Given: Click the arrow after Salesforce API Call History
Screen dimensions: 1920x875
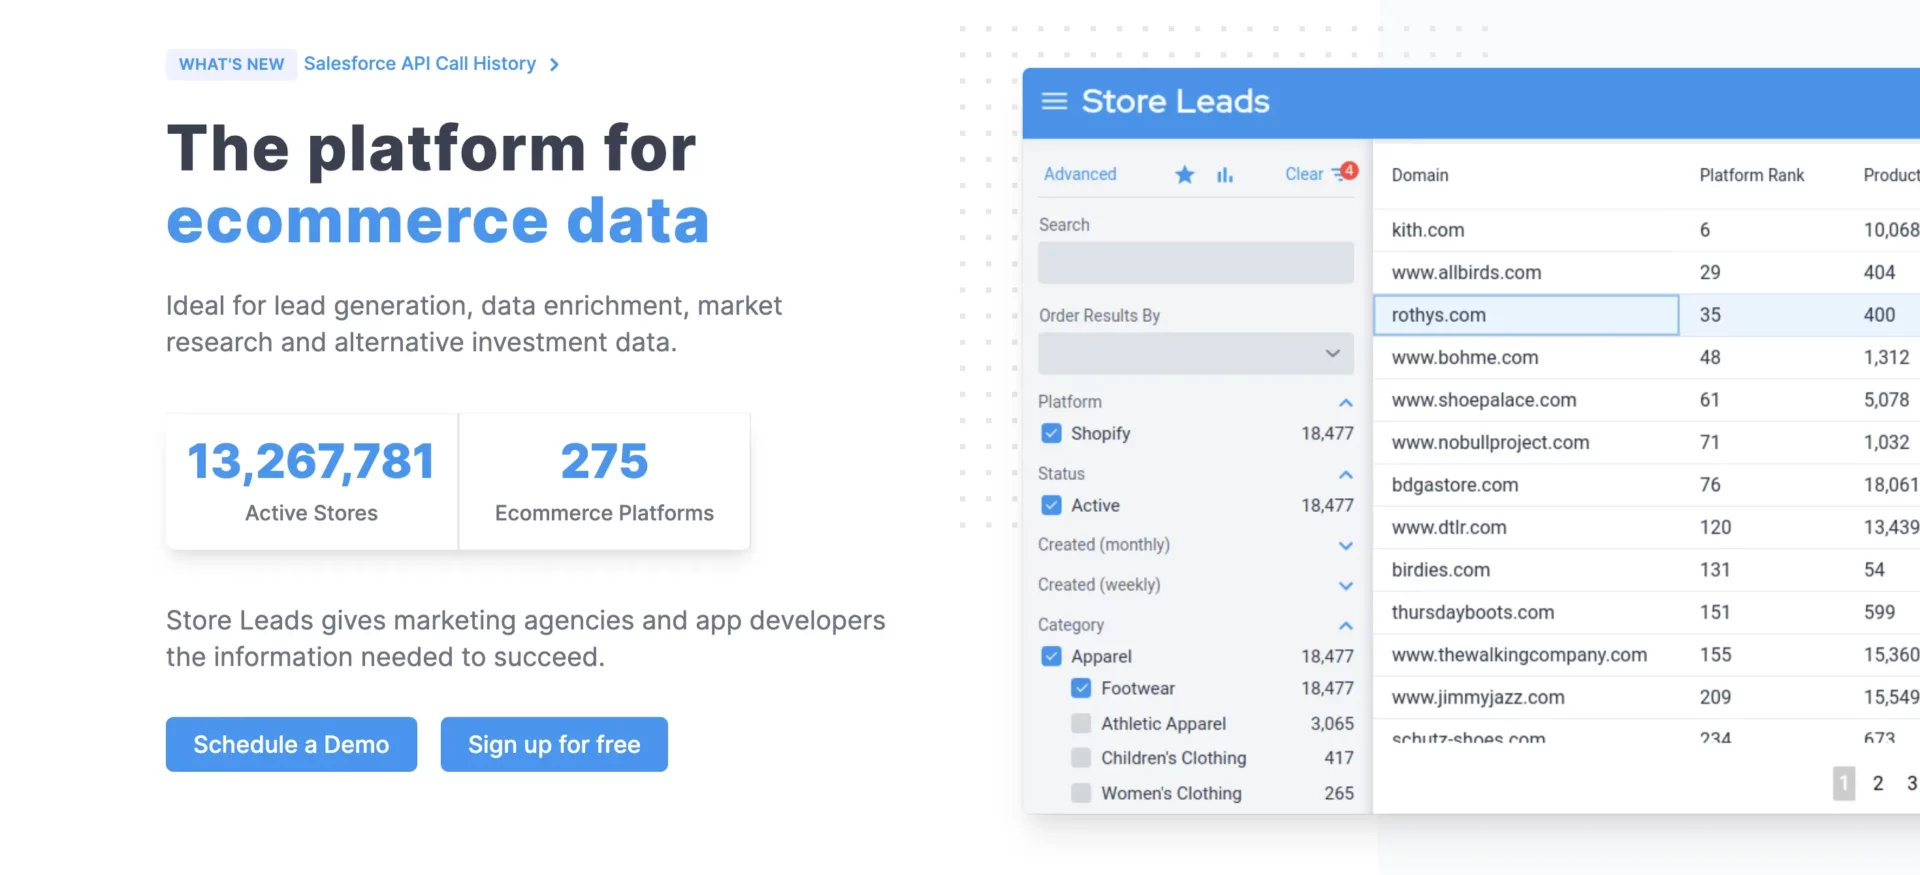Looking at the screenshot, I should click(554, 64).
